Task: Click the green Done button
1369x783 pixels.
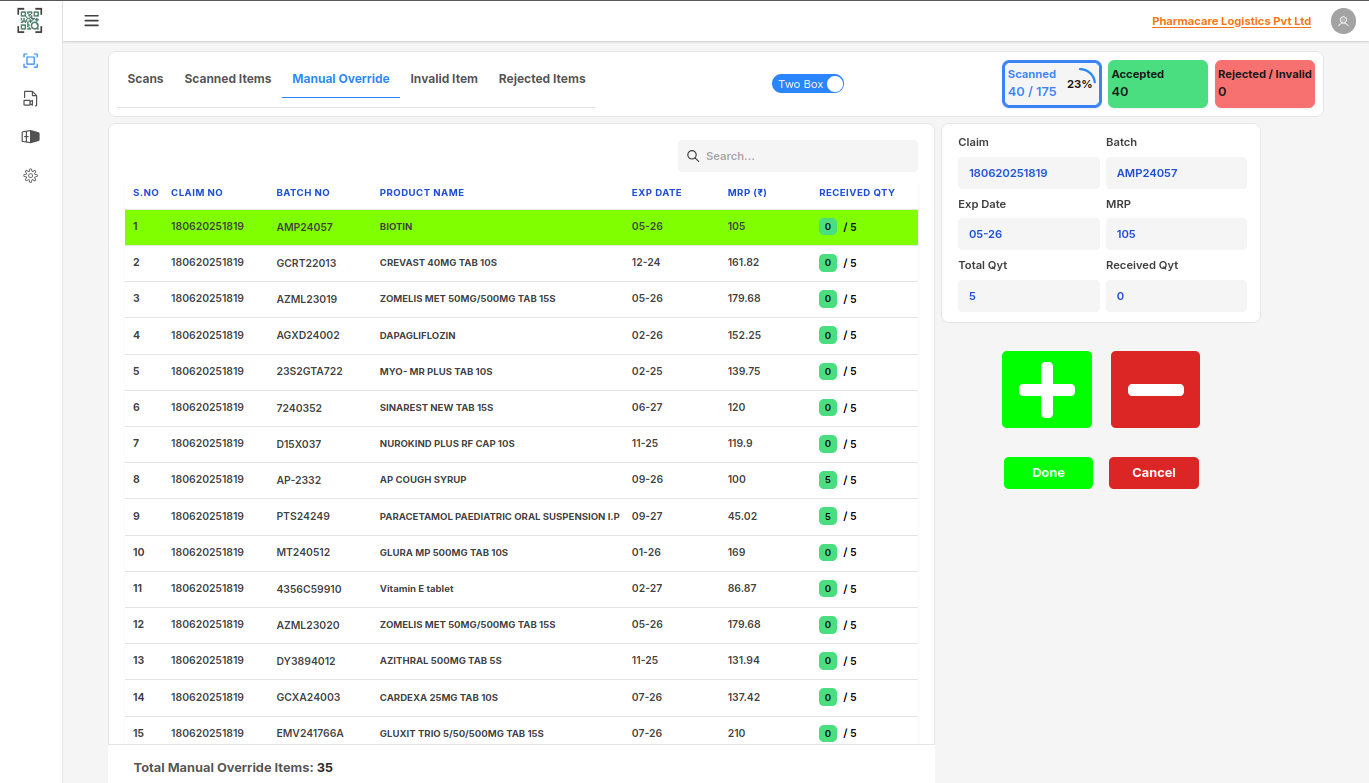Action: pyautogui.click(x=1048, y=473)
